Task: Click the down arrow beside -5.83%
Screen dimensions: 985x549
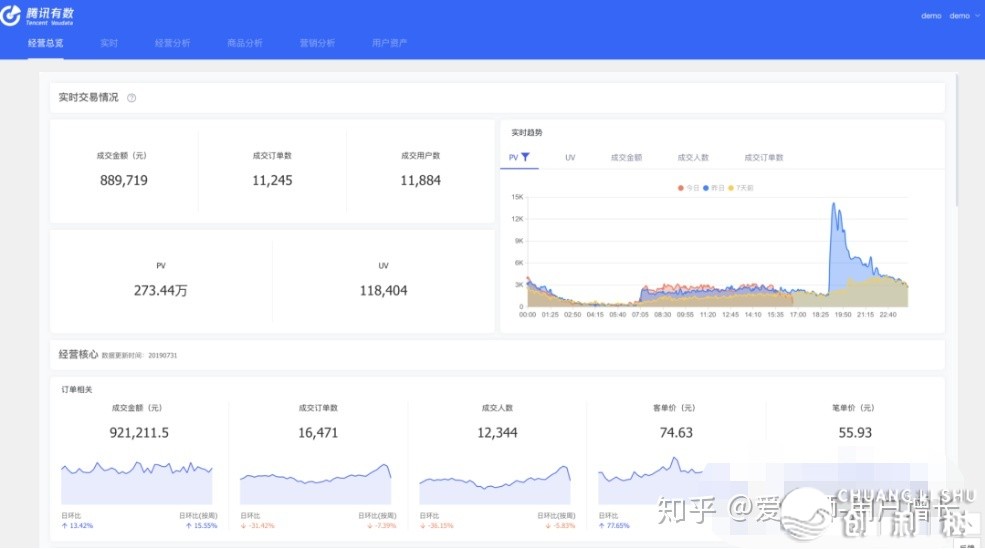Action: [x=548, y=526]
